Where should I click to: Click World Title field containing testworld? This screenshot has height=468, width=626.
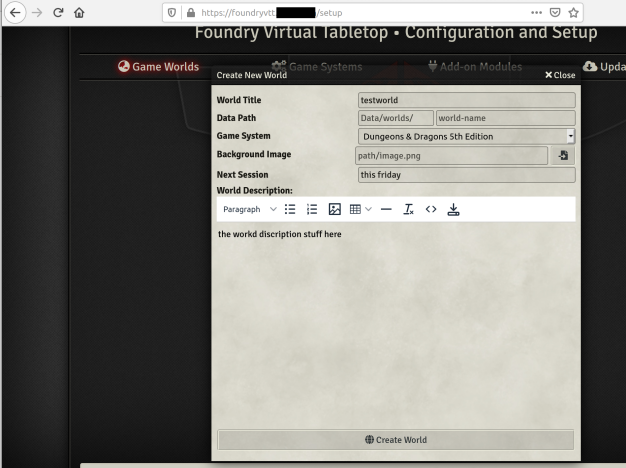pos(467,100)
